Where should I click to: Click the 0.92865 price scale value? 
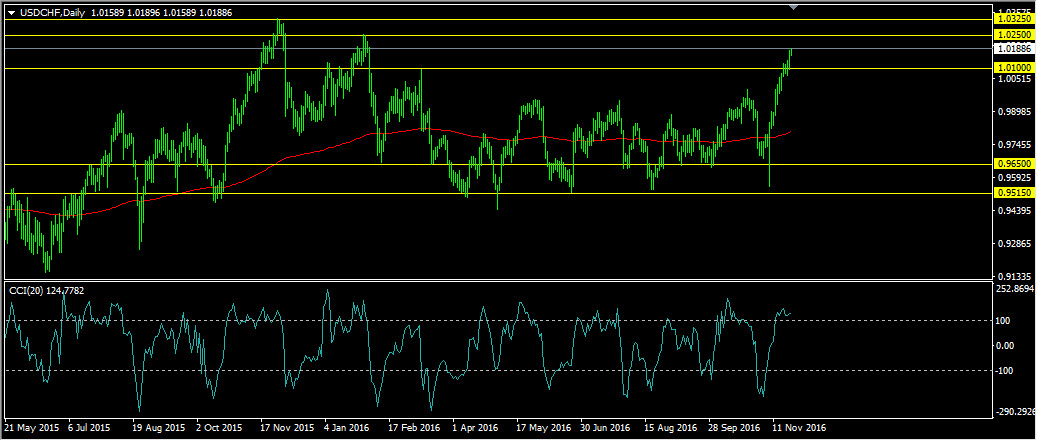tap(1014, 244)
